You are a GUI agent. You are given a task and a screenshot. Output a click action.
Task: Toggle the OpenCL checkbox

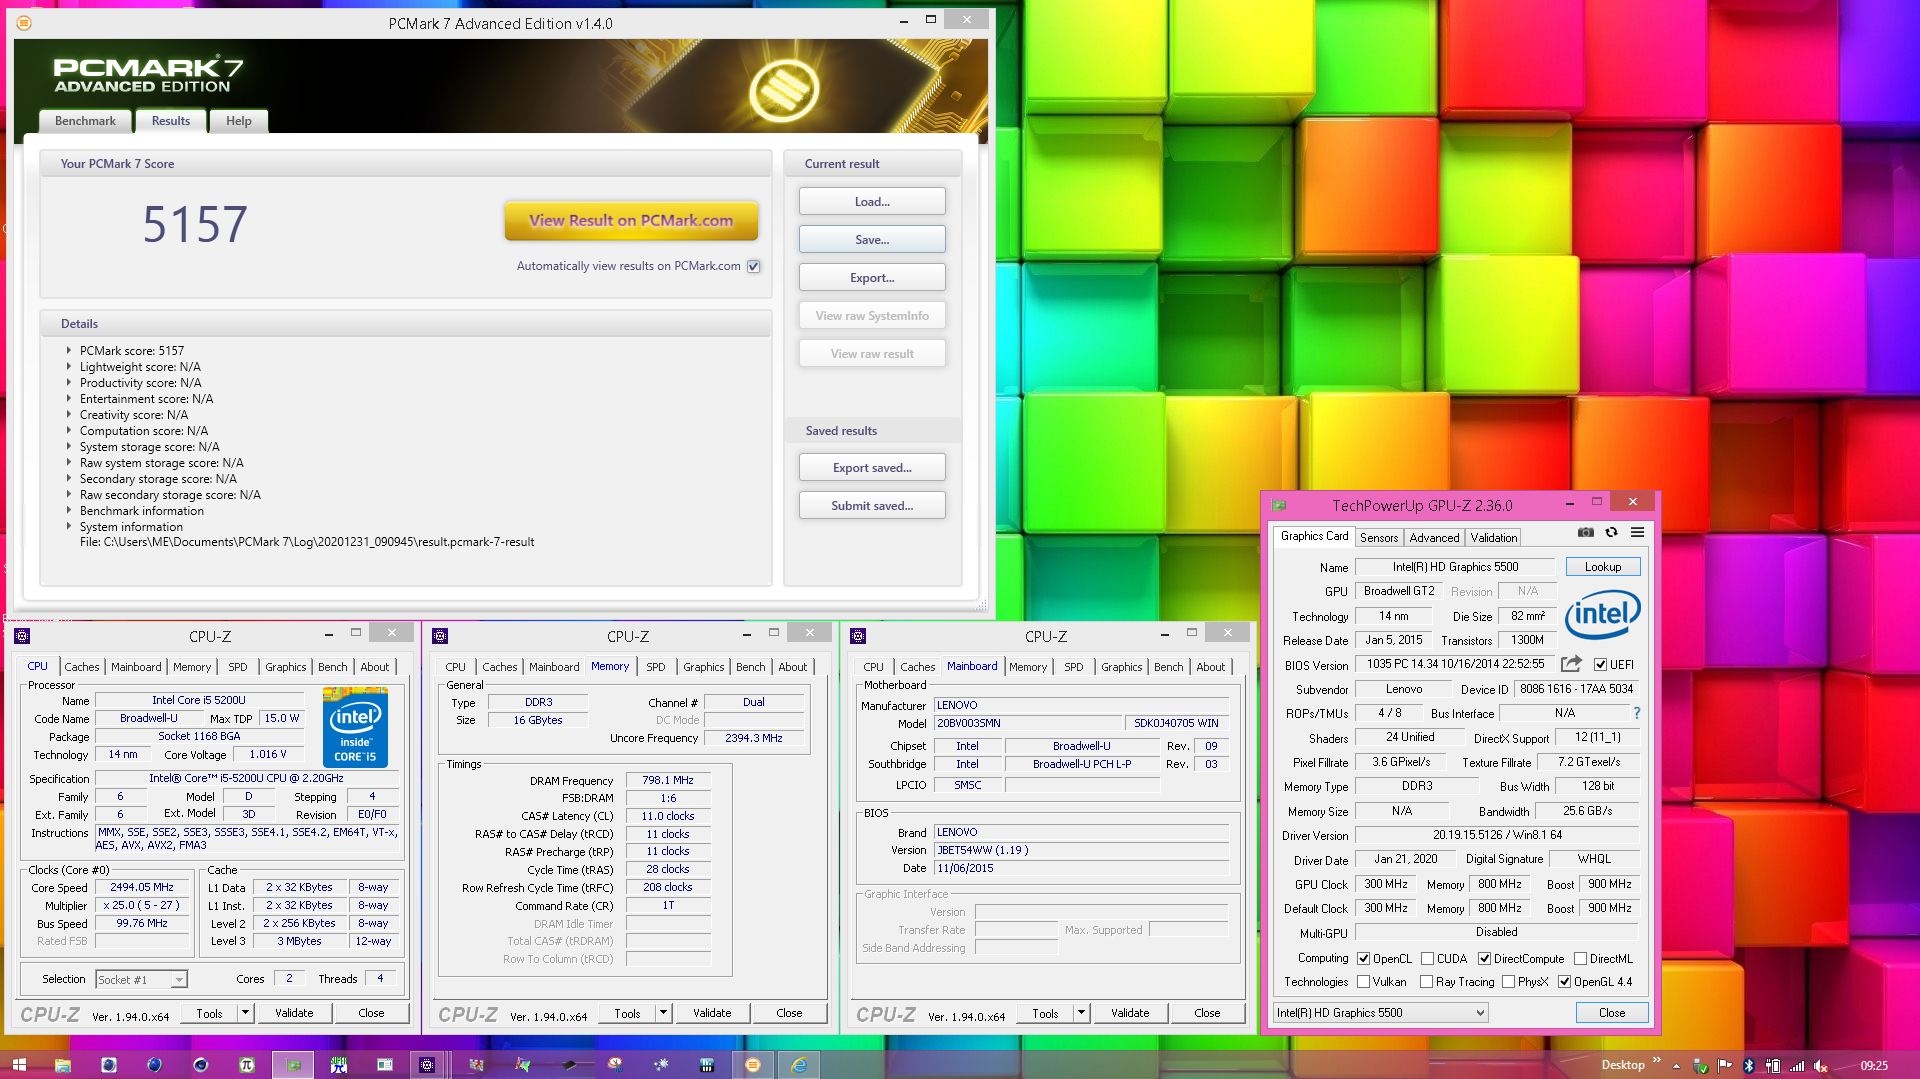click(x=1363, y=958)
